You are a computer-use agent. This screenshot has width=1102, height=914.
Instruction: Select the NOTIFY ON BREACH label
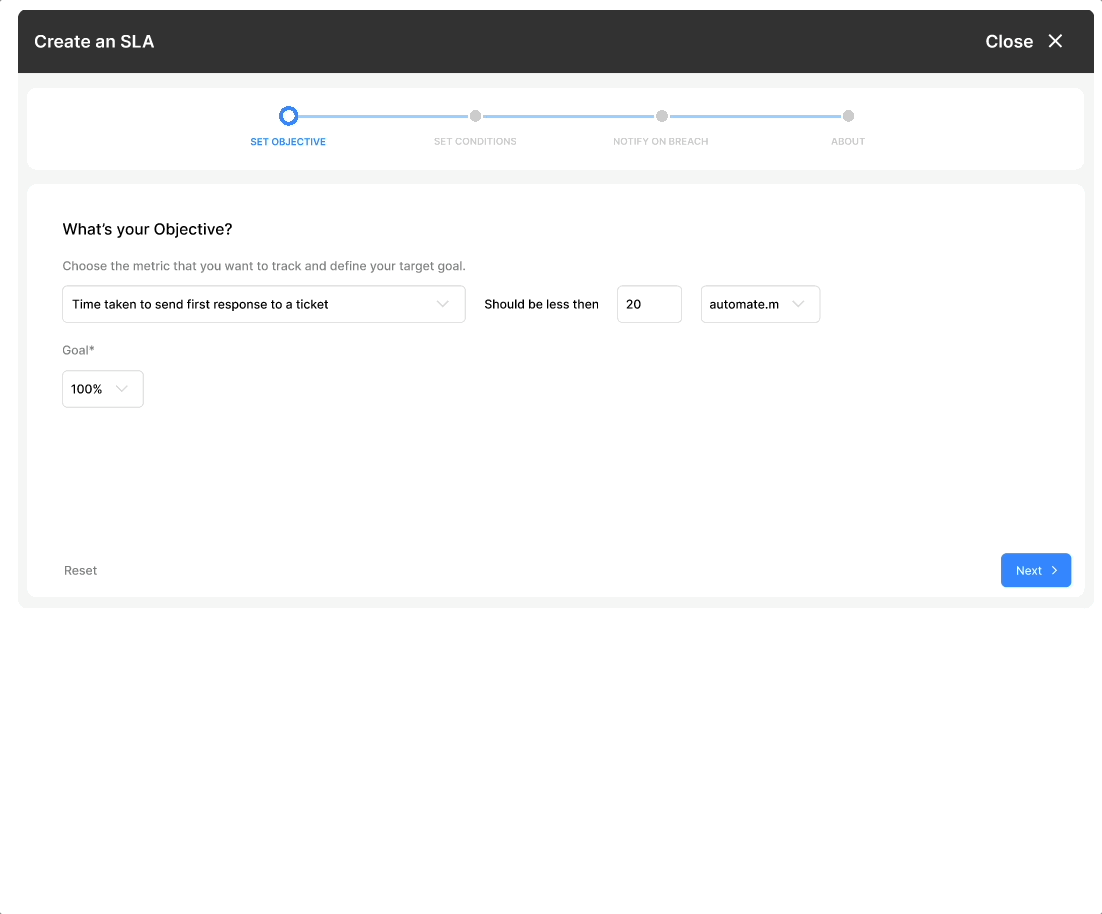[661, 141]
